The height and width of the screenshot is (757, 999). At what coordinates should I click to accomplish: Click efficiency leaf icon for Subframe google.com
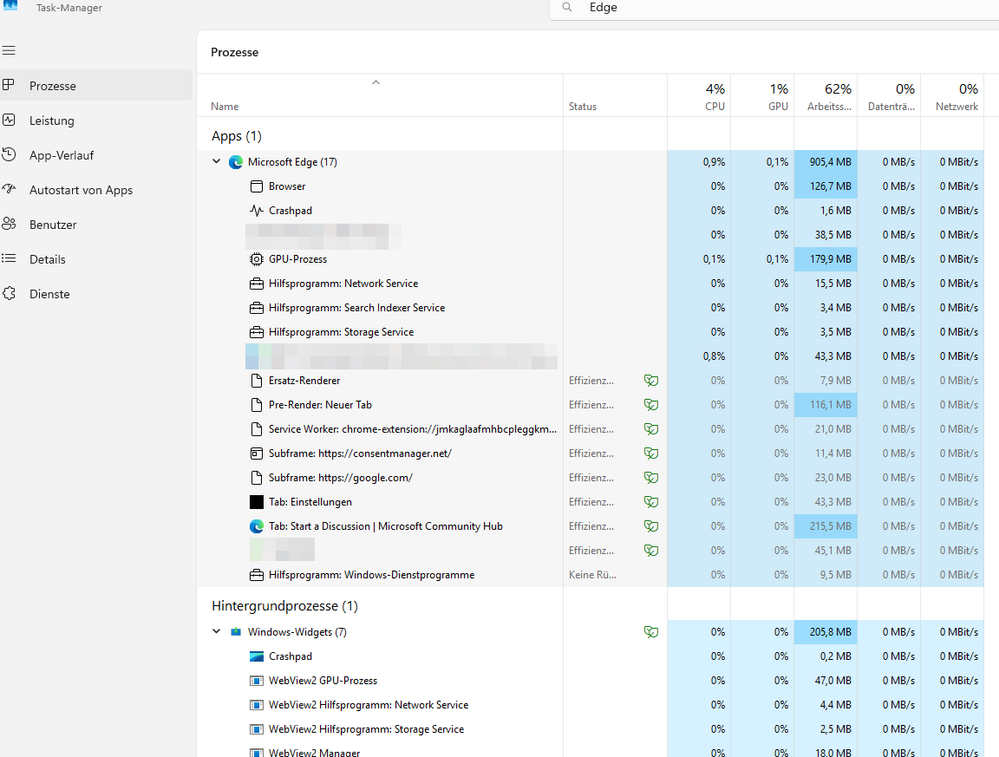[x=650, y=478]
